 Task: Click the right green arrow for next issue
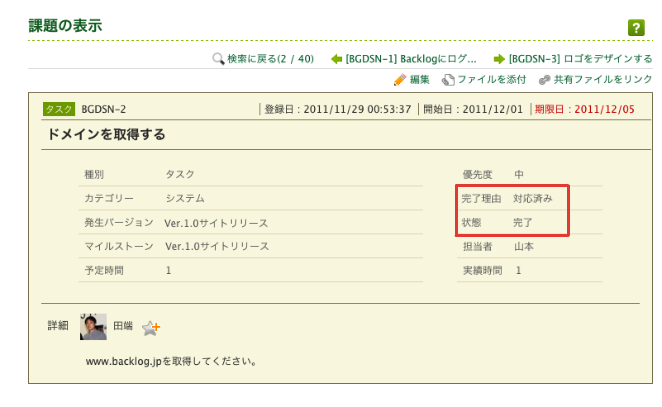point(499,59)
